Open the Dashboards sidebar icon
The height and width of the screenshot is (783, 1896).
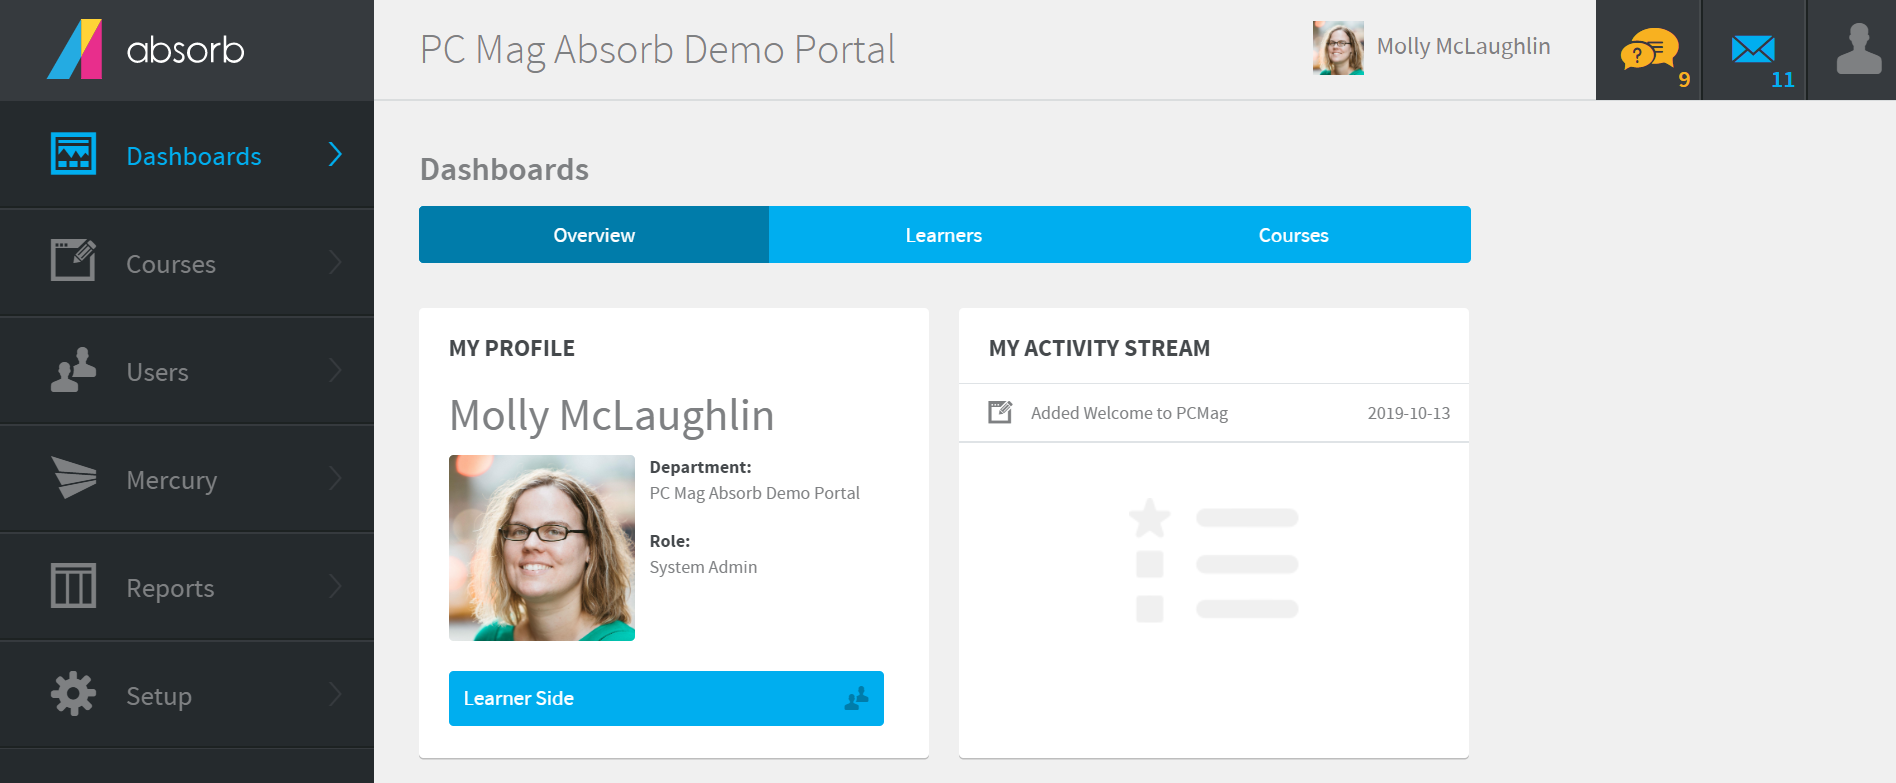(73, 154)
